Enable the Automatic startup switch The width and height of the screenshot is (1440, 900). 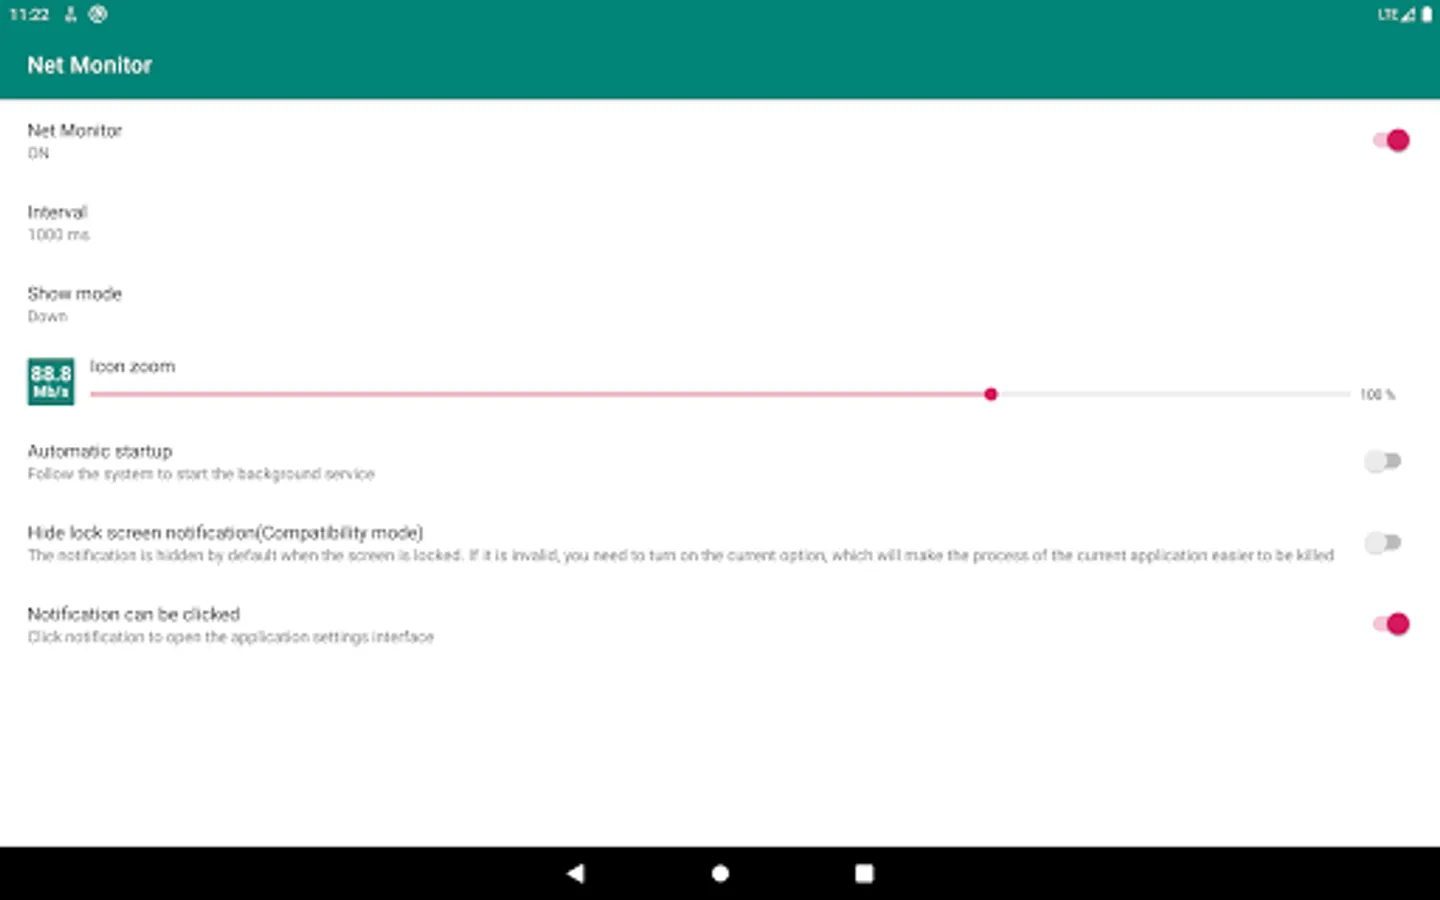tap(1383, 461)
